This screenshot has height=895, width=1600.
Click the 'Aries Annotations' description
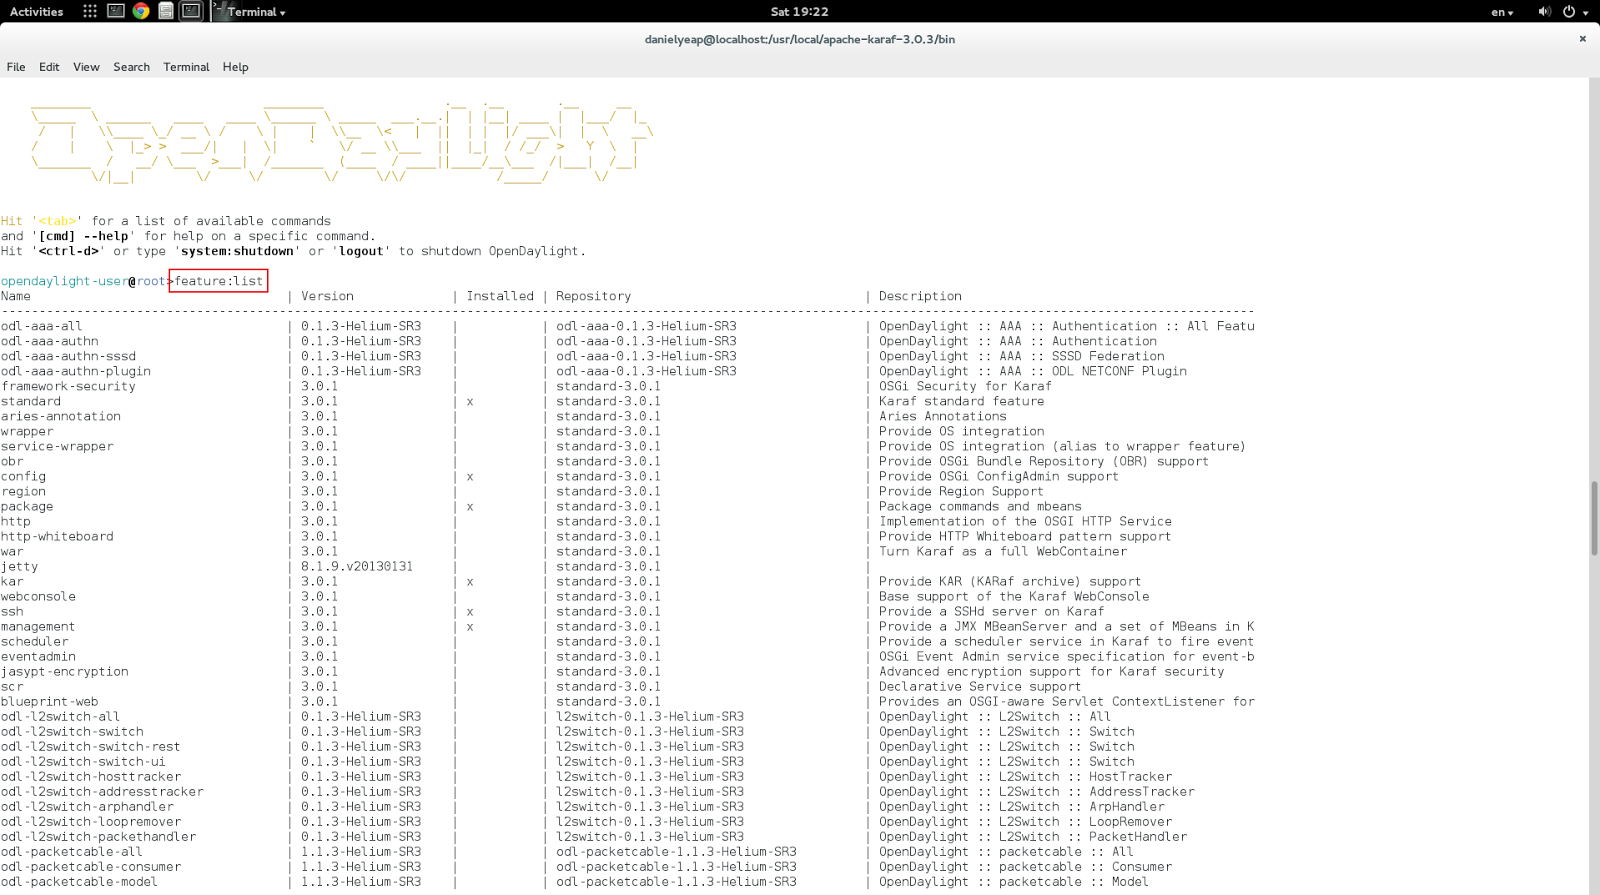click(x=943, y=416)
